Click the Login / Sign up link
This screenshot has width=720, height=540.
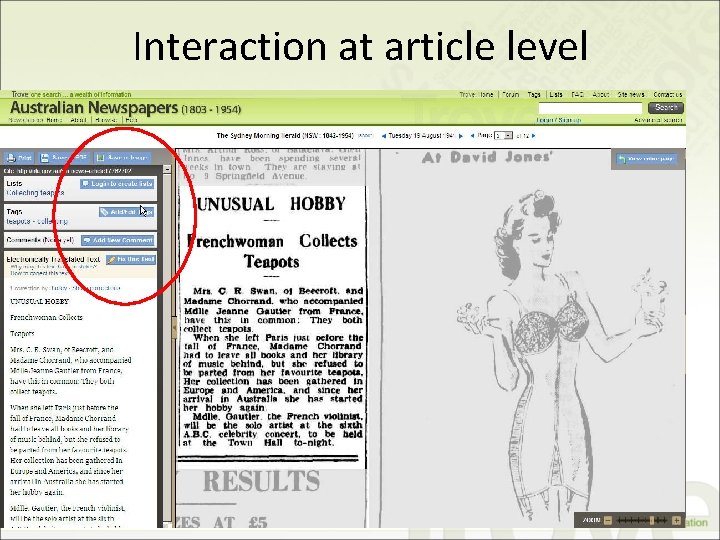[558, 120]
